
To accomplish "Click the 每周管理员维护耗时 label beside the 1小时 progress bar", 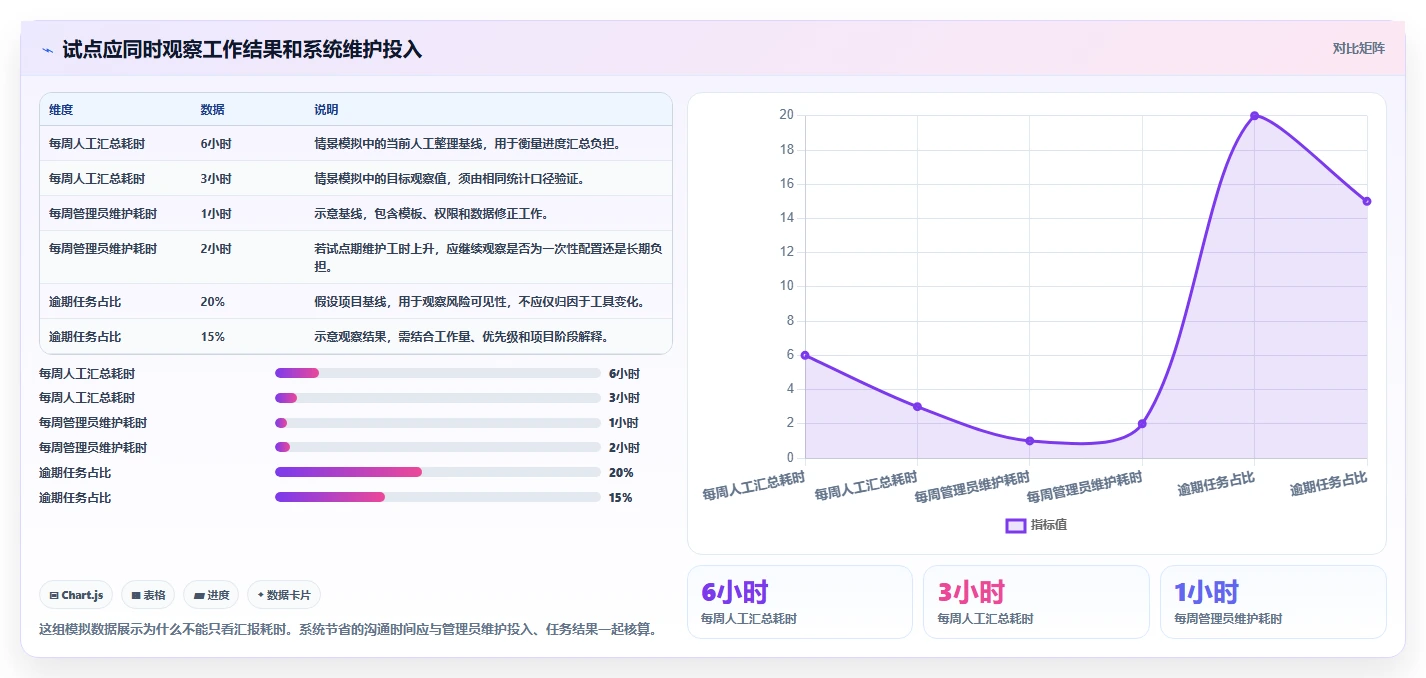I will click(x=93, y=423).
